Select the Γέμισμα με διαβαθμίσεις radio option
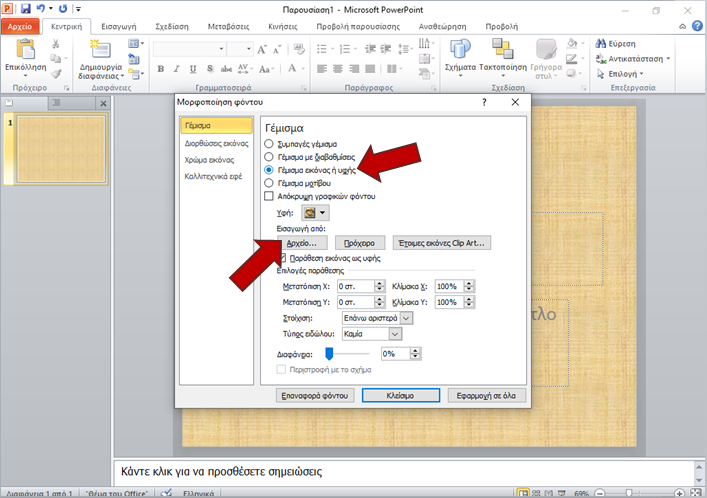 (268, 158)
